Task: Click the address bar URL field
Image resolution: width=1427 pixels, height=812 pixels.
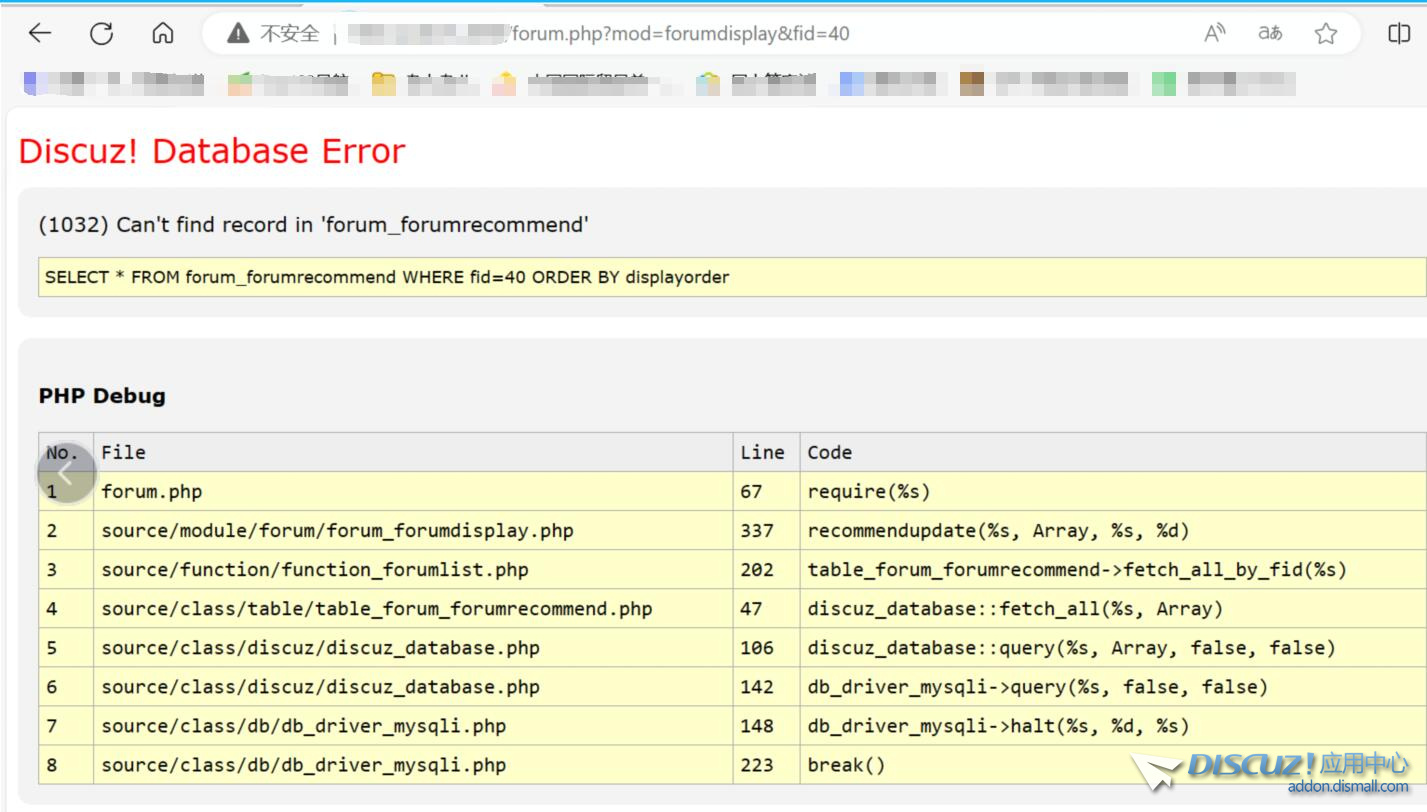Action: click(780, 34)
